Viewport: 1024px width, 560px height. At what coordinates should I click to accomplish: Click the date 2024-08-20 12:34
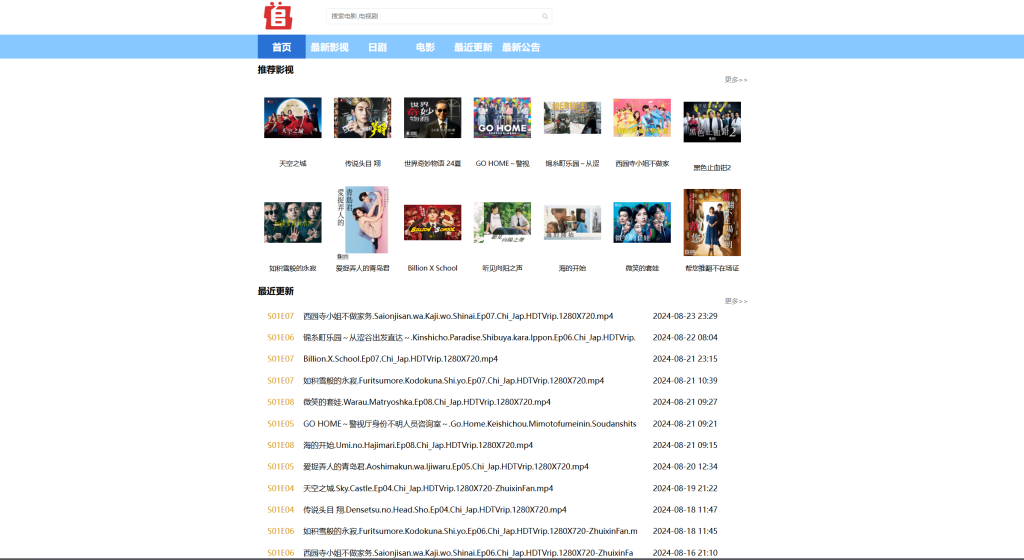point(685,467)
